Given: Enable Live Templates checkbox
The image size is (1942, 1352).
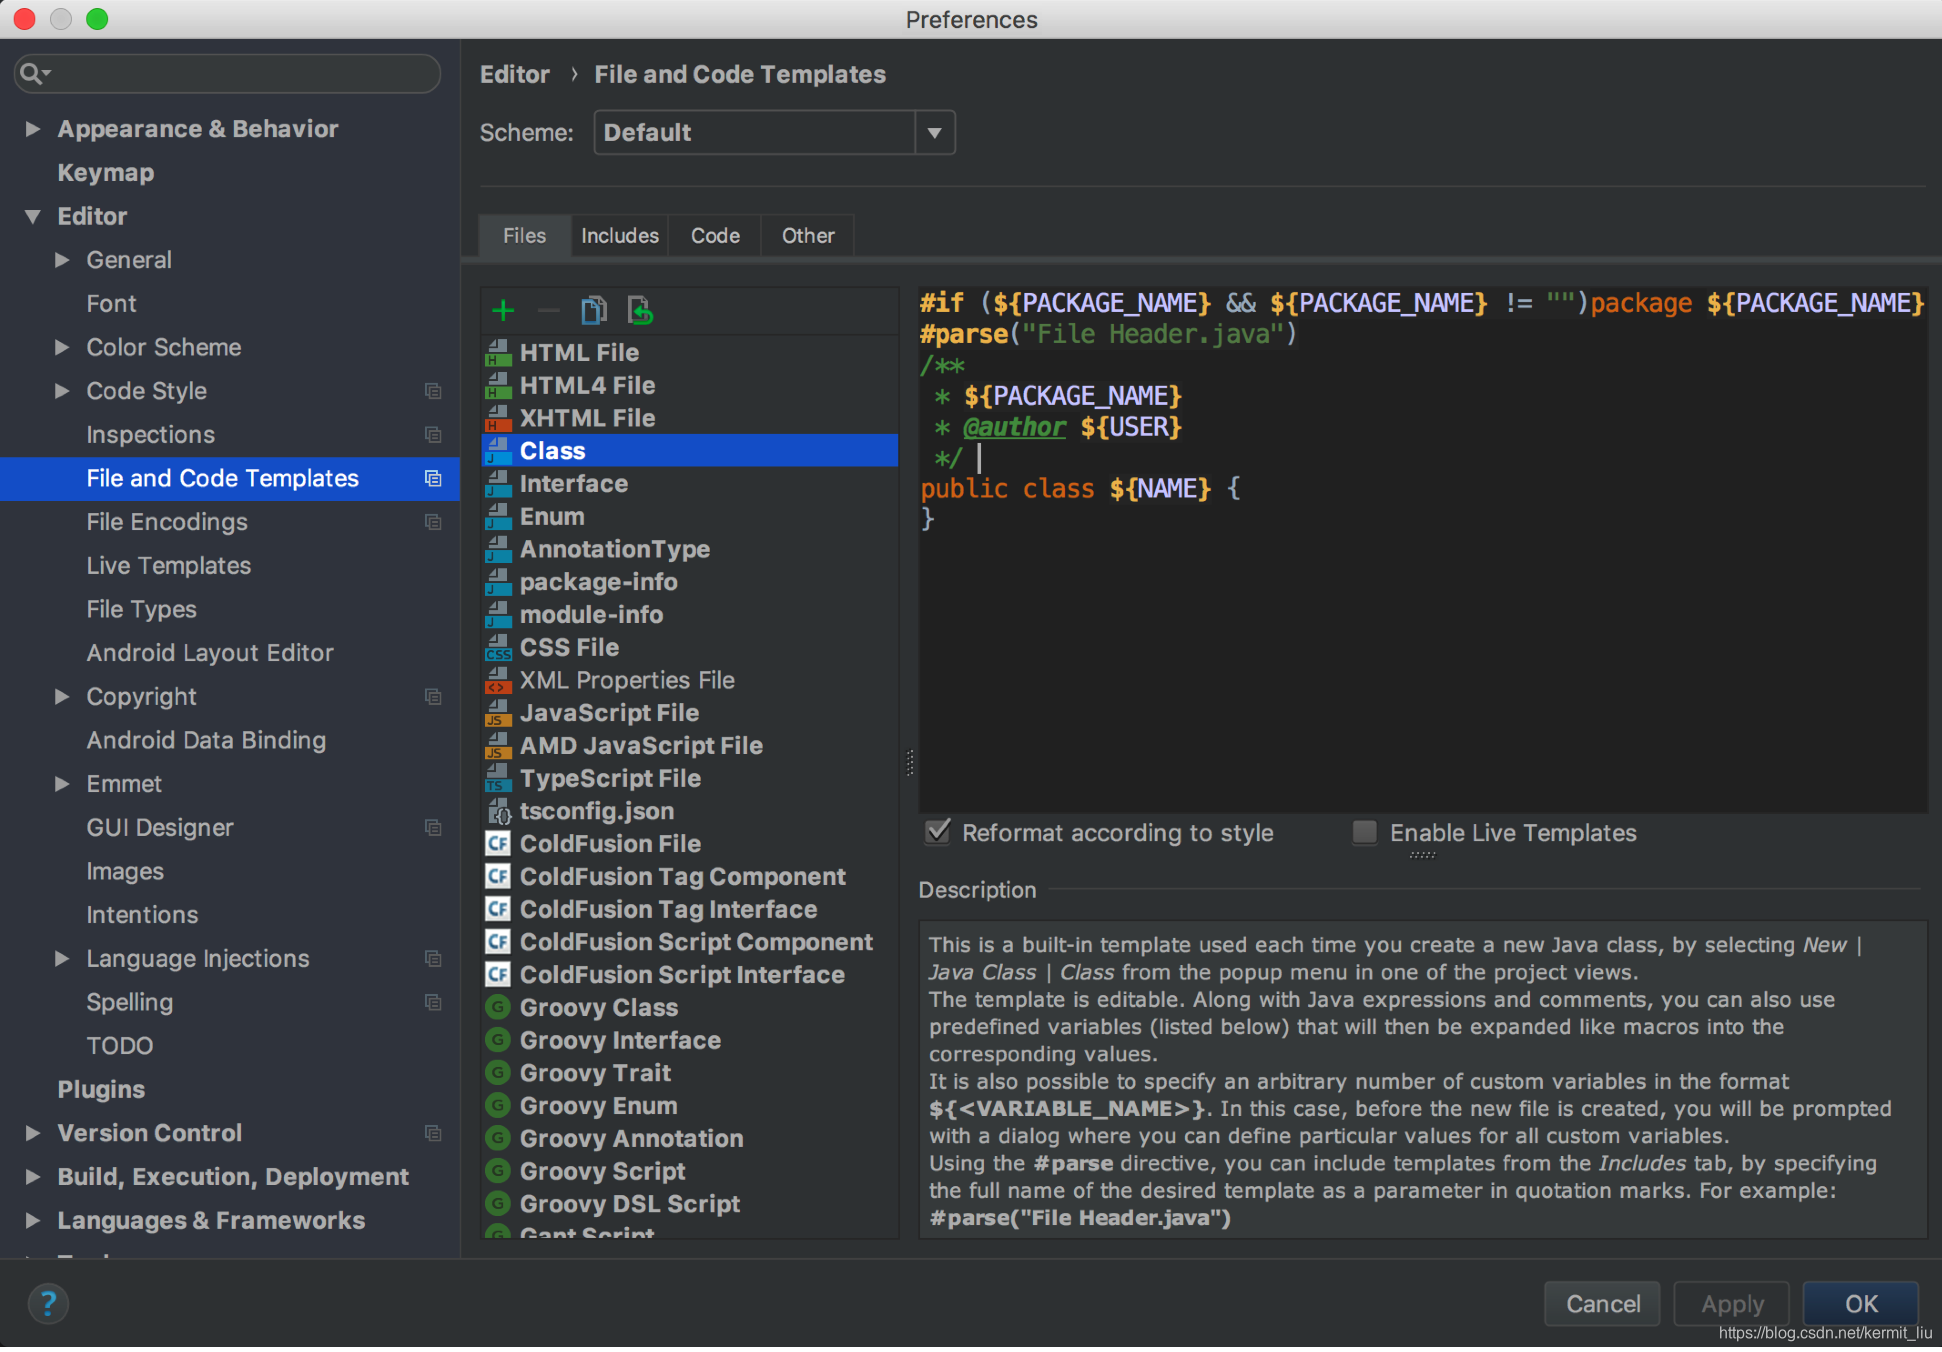Looking at the screenshot, I should [x=1364, y=832].
